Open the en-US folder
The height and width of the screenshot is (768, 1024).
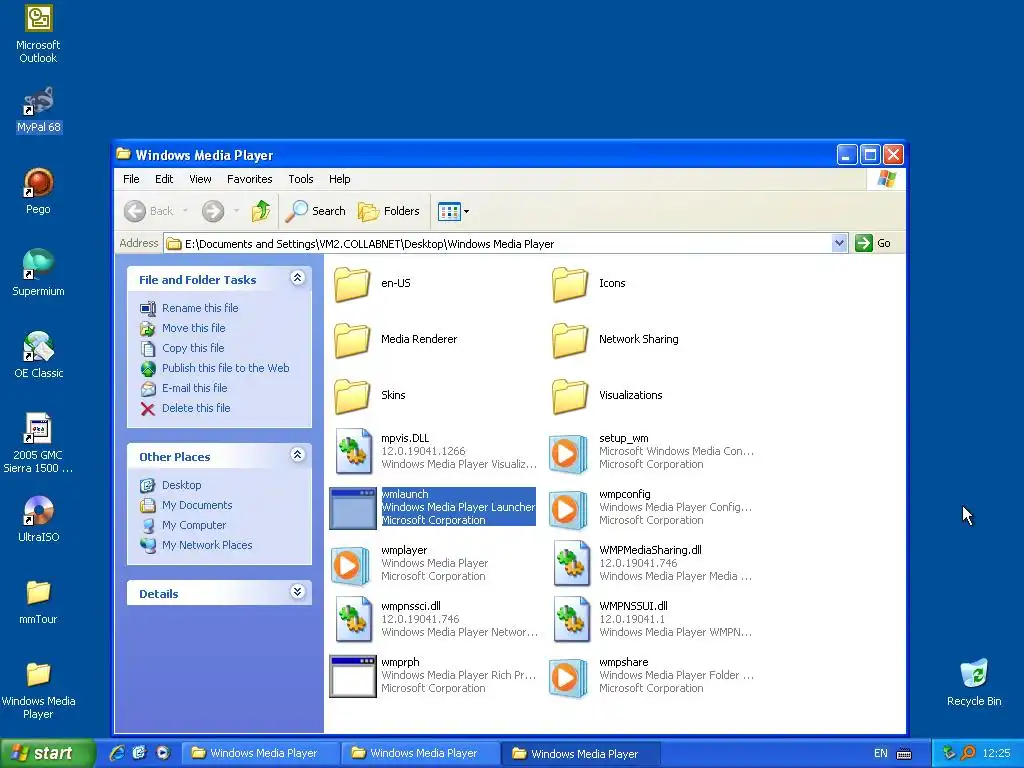[353, 283]
